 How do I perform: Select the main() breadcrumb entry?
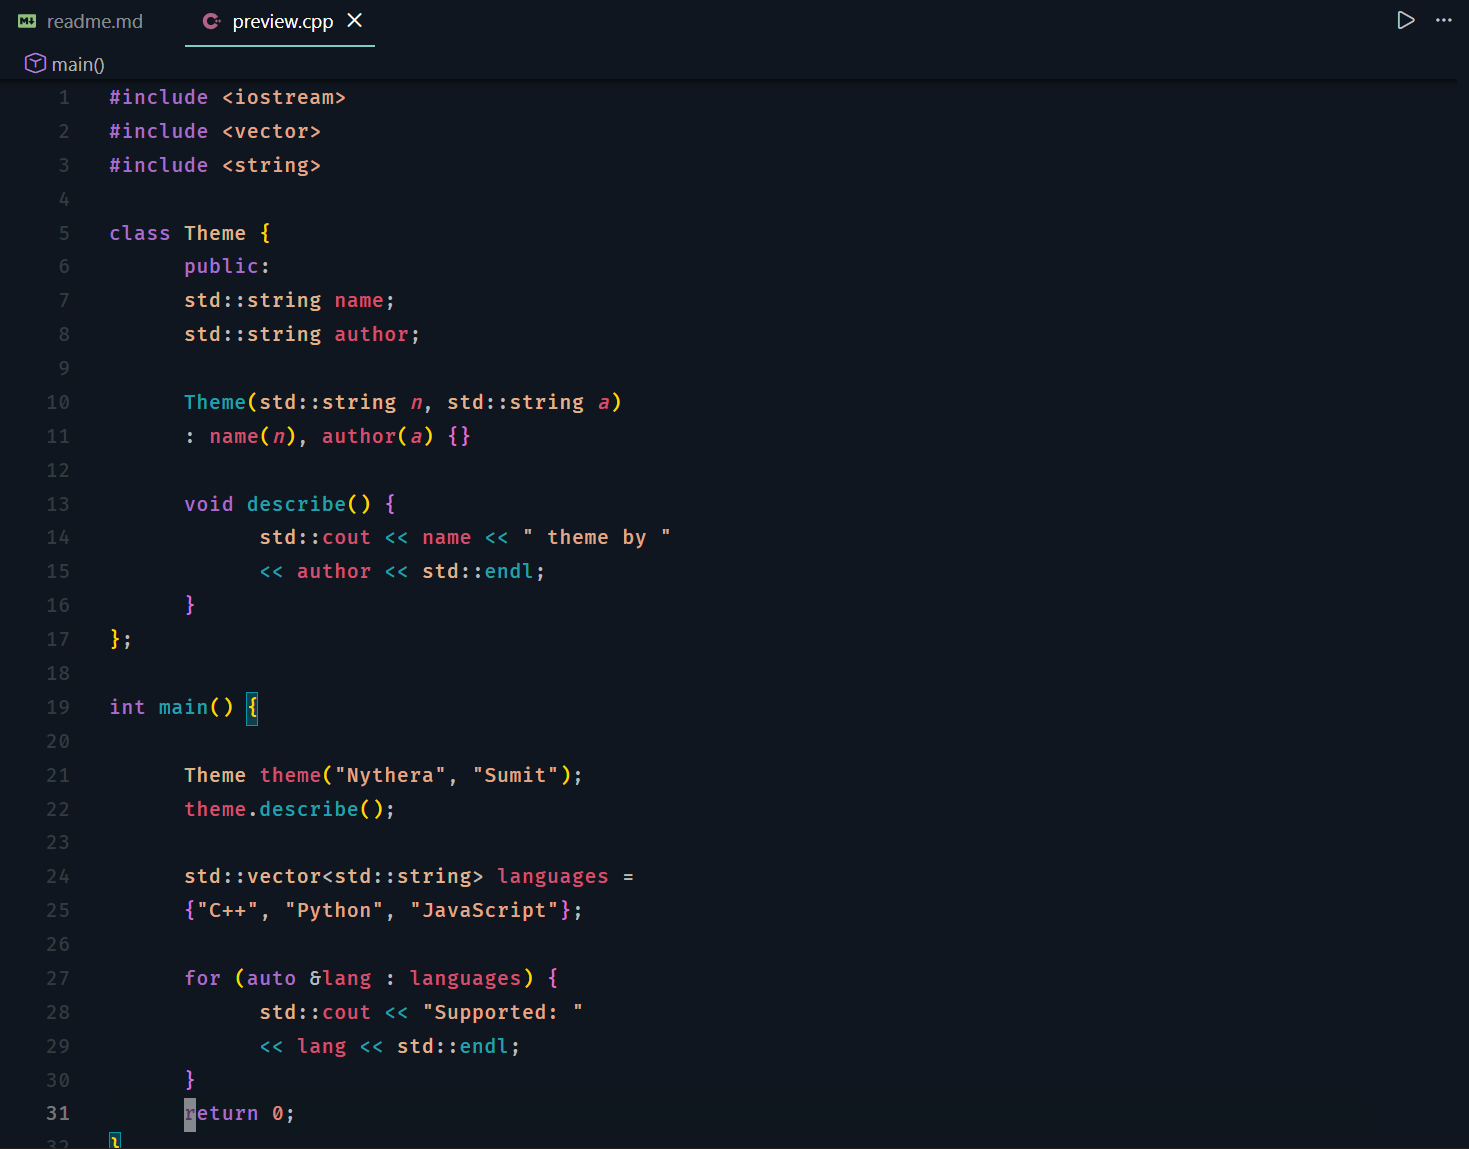(77, 63)
